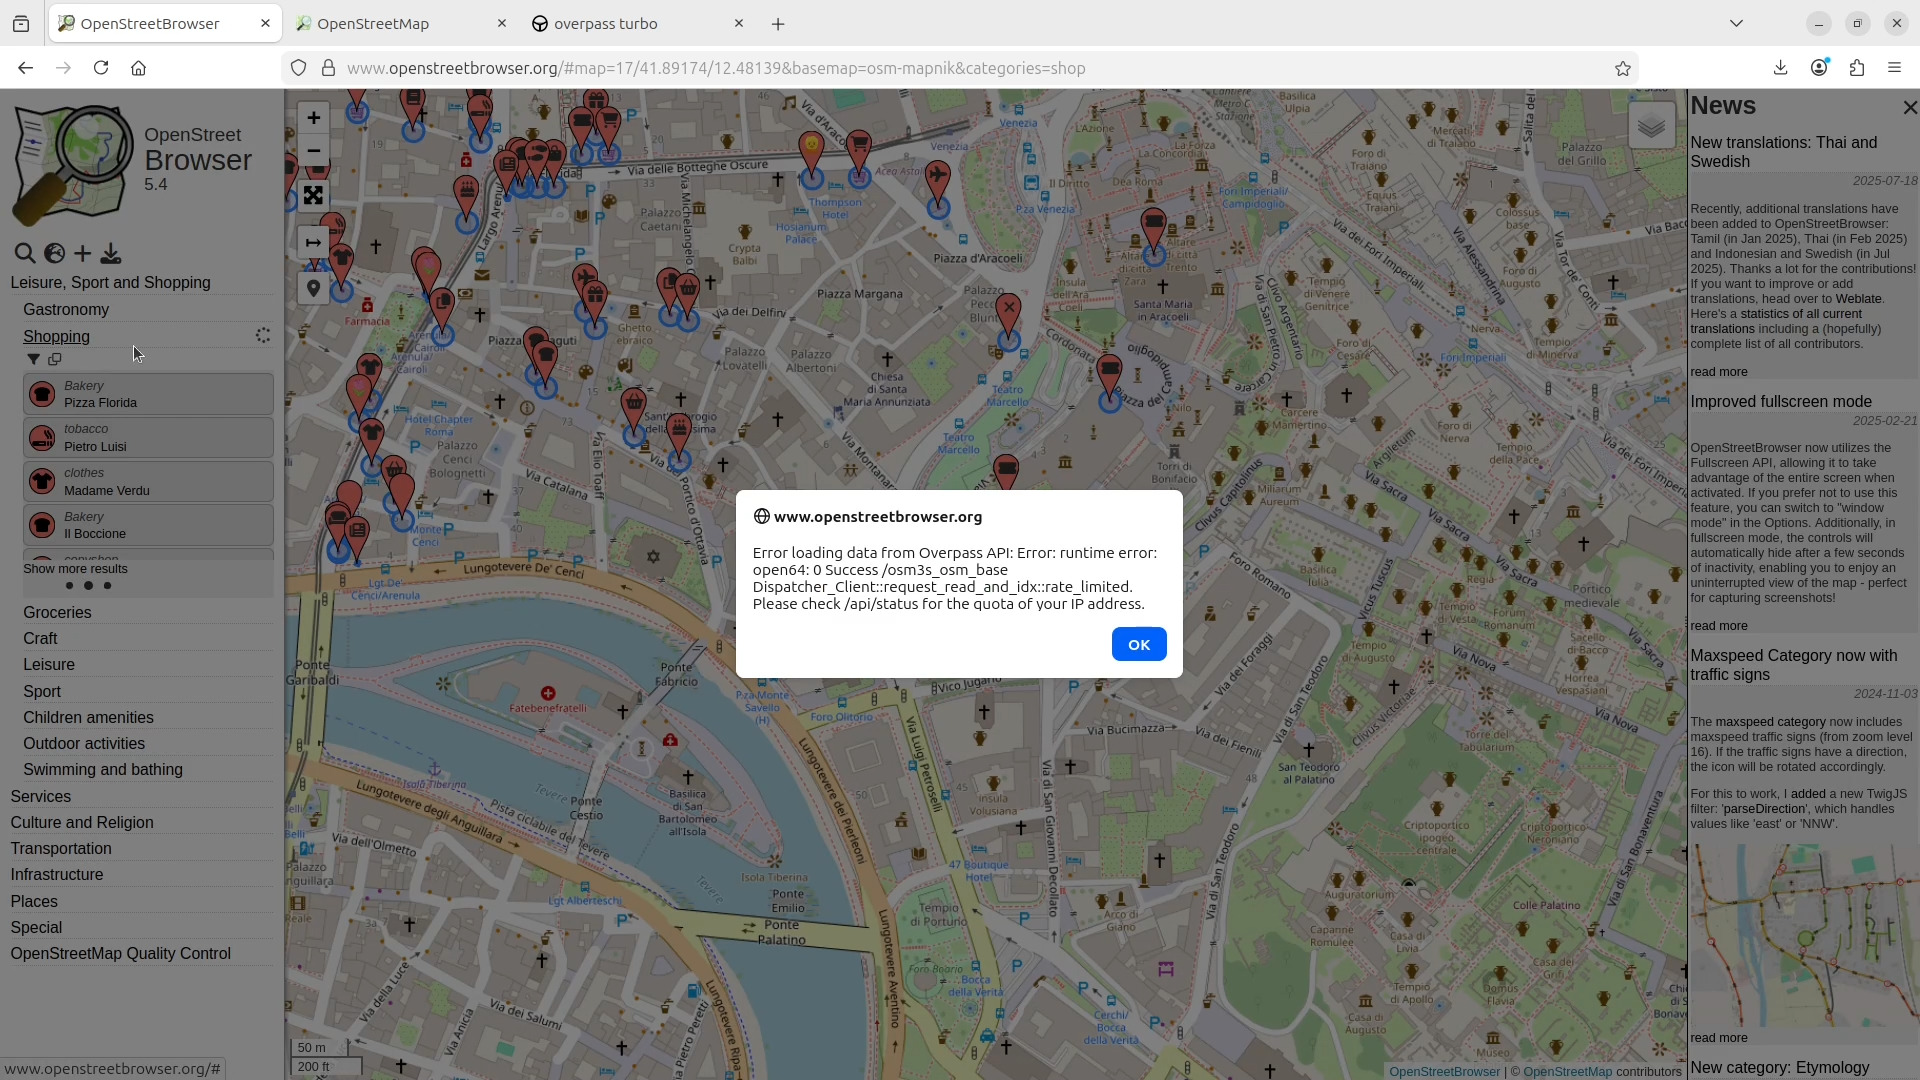The width and height of the screenshot is (1920, 1080).
Task: Click the search magnifier icon in sidebar
Action: click(25, 254)
